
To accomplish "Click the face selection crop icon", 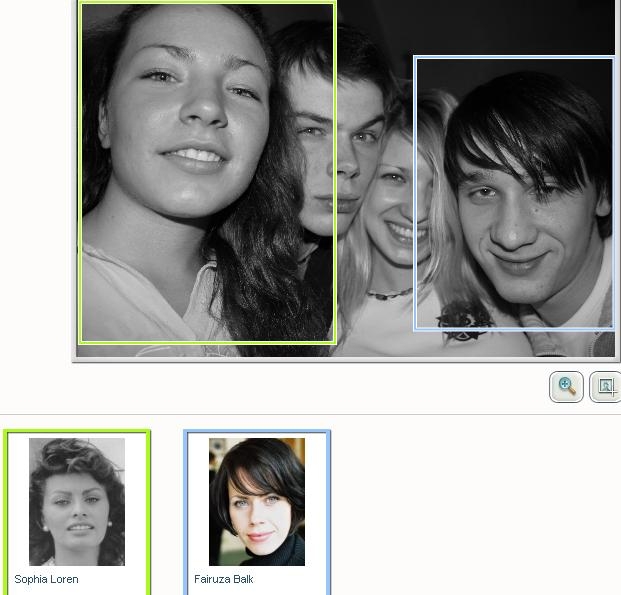I will point(606,386).
